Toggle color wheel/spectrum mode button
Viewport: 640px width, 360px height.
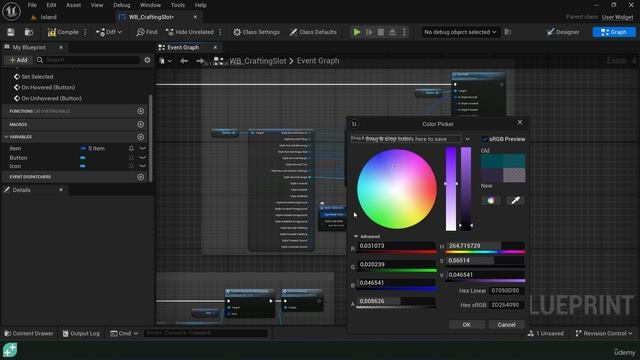point(491,200)
